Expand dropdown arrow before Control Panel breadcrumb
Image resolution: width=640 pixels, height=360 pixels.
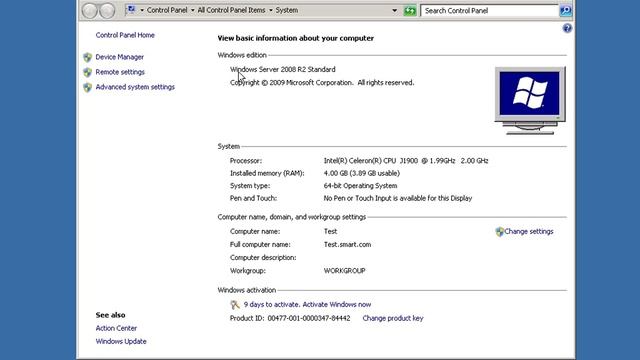142,10
